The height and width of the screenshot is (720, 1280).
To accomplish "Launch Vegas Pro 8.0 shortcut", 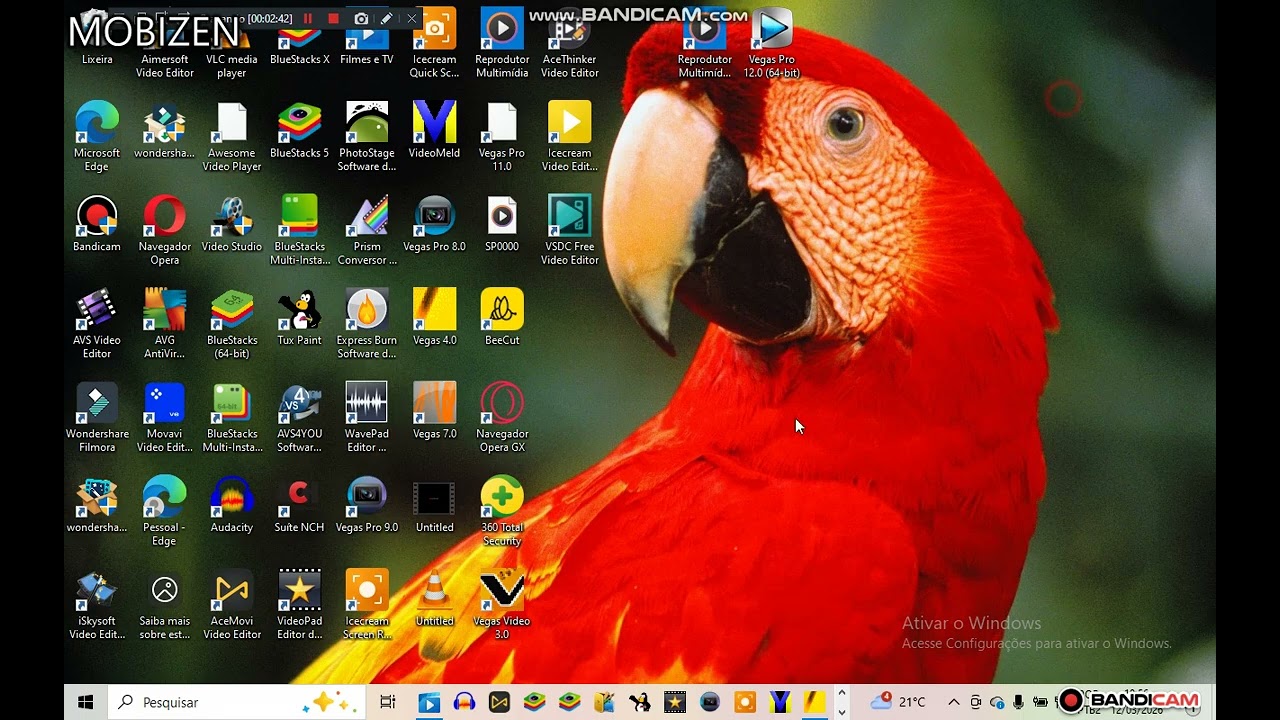I will (434, 224).
